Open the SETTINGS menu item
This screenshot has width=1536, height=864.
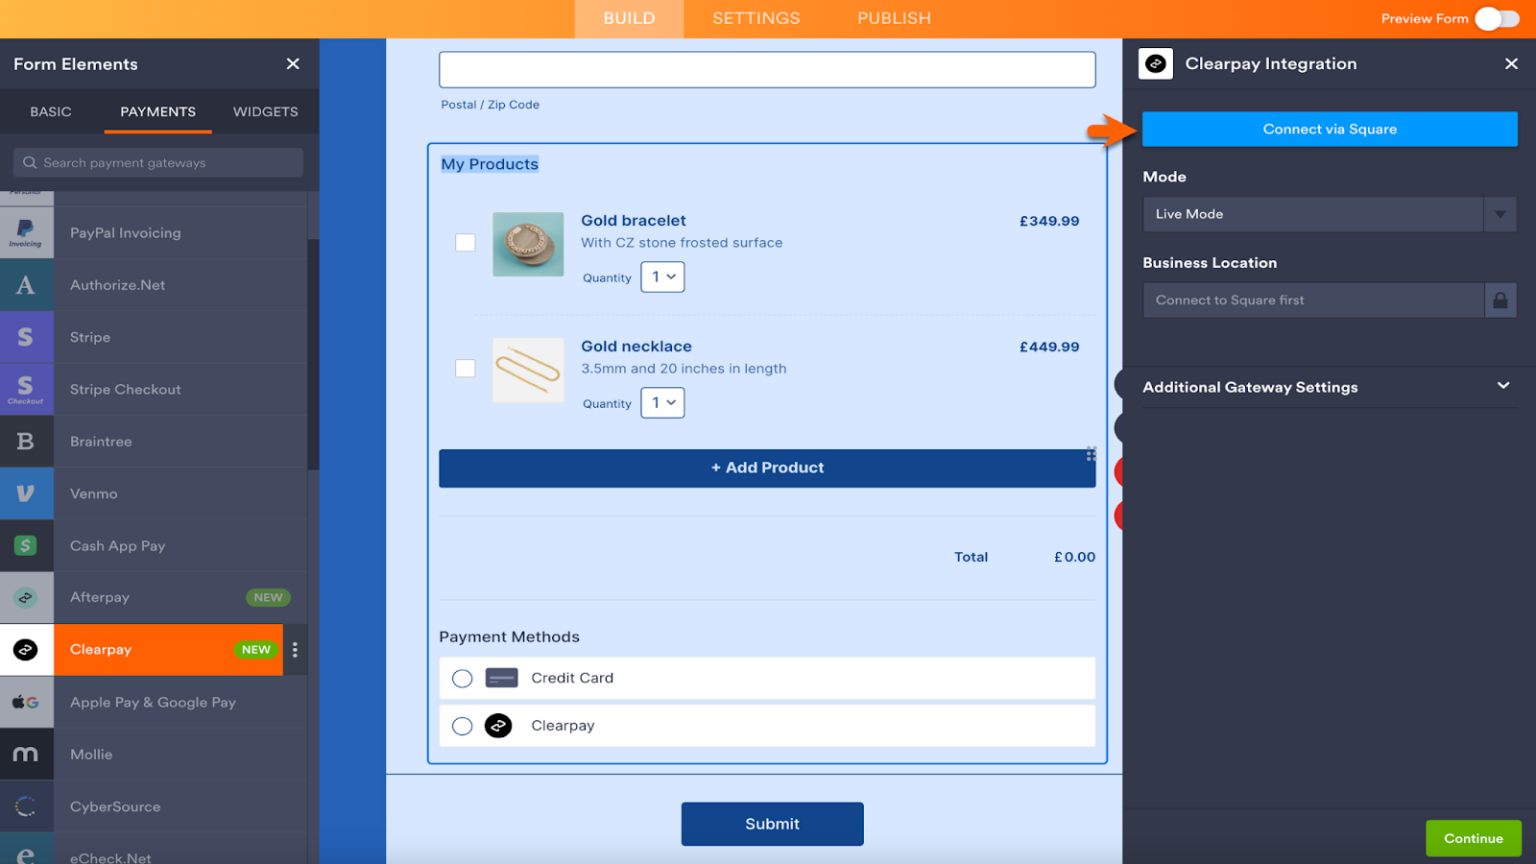click(x=756, y=18)
